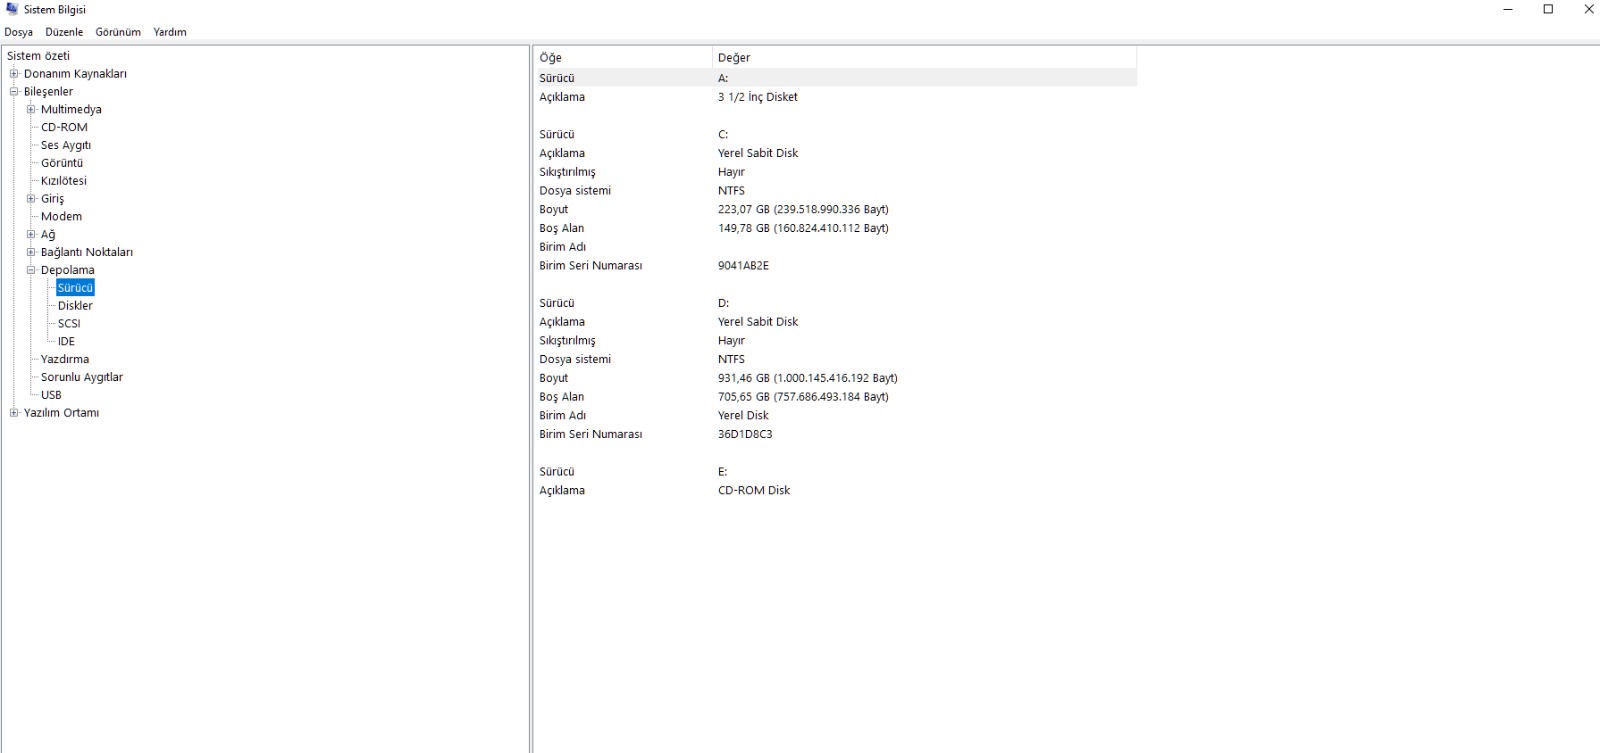Collapse the Depolama node

(x=31, y=270)
